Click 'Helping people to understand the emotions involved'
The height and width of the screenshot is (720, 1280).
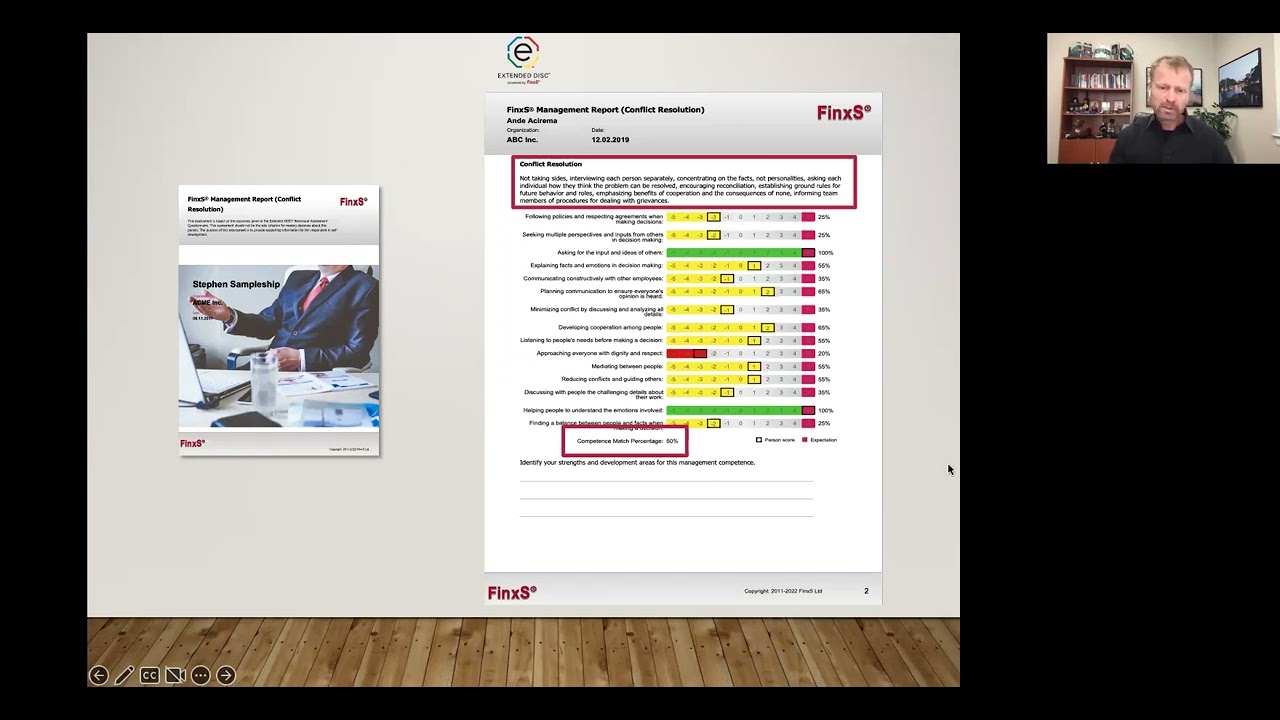(593, 411)
